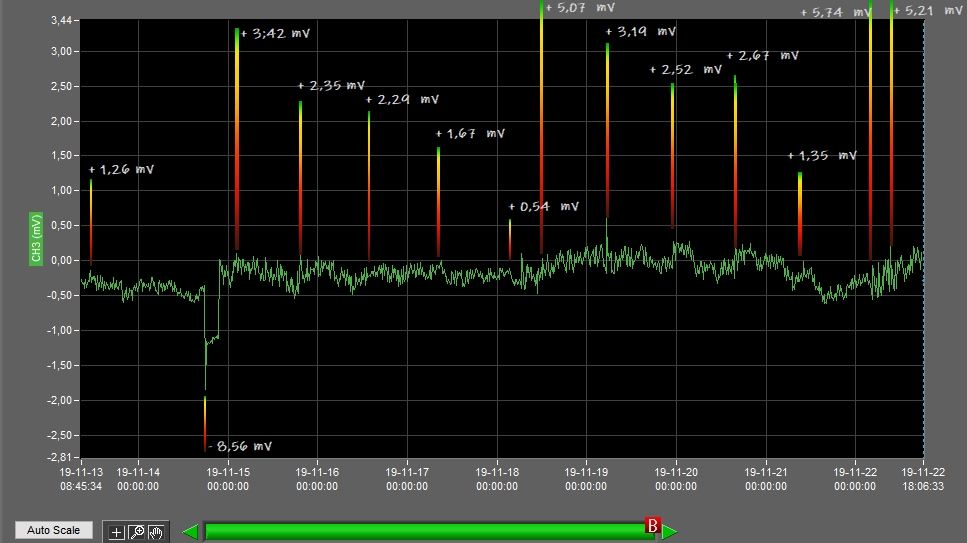Click the +1,67 mV peak label
967x543 pixels.
coord(470,134)
